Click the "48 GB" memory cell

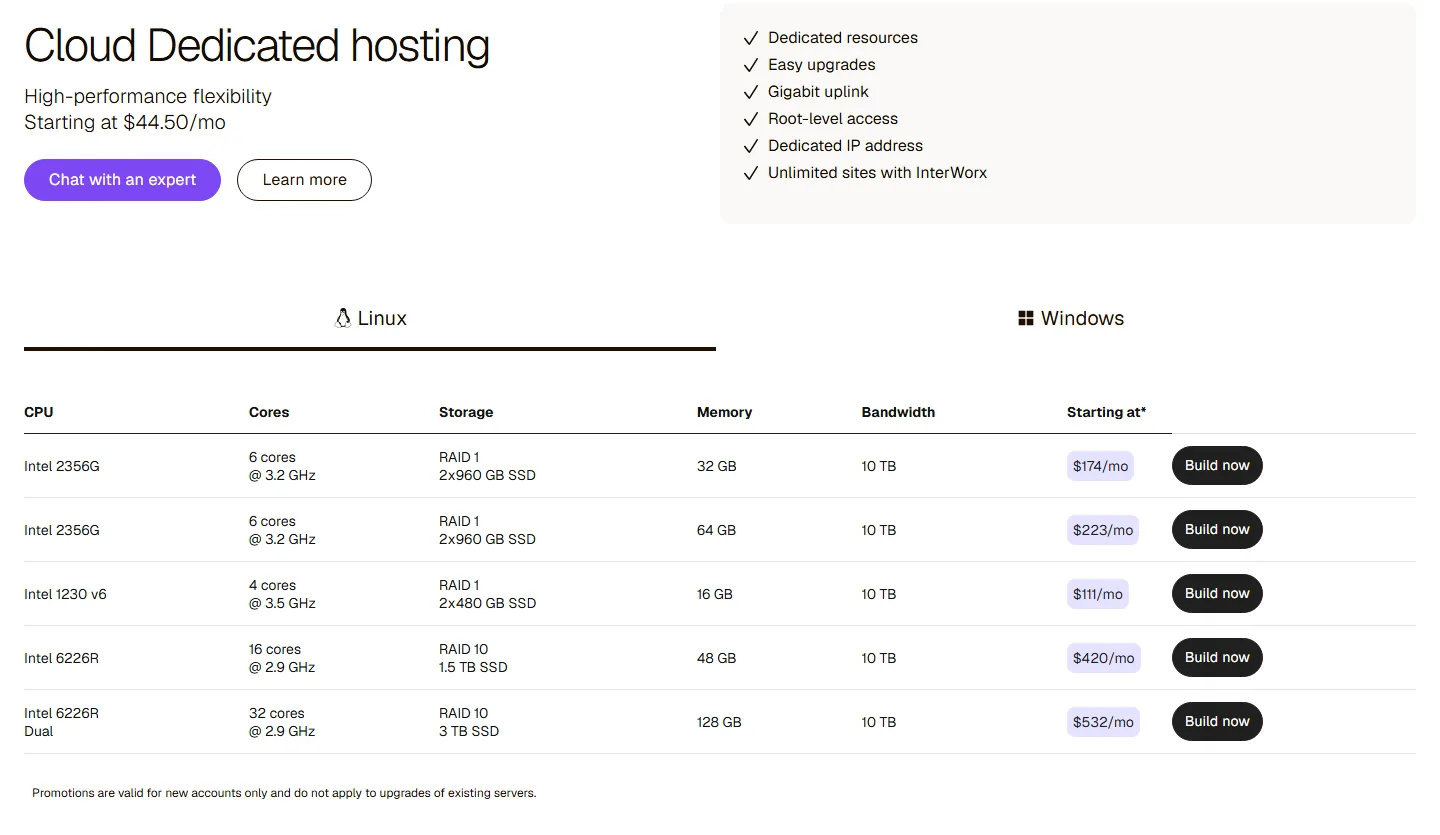(x=716, y=658)
